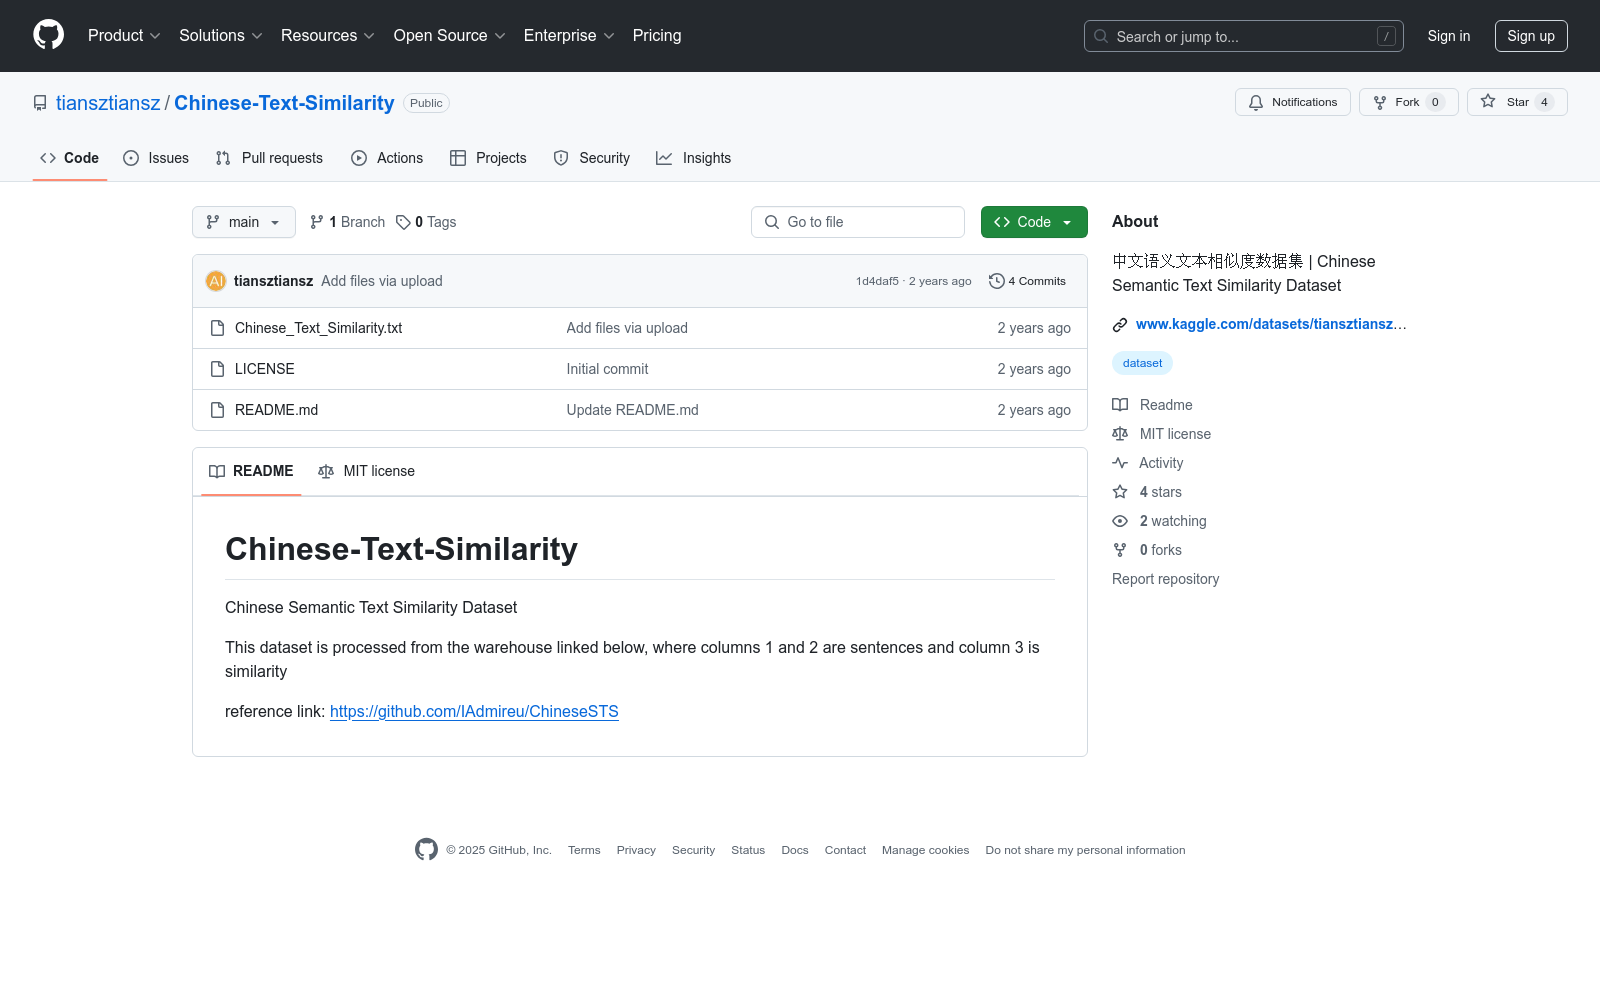Star the Chinese-Text-Similarity repository

pyautogui.click(x=1517, y=102)
